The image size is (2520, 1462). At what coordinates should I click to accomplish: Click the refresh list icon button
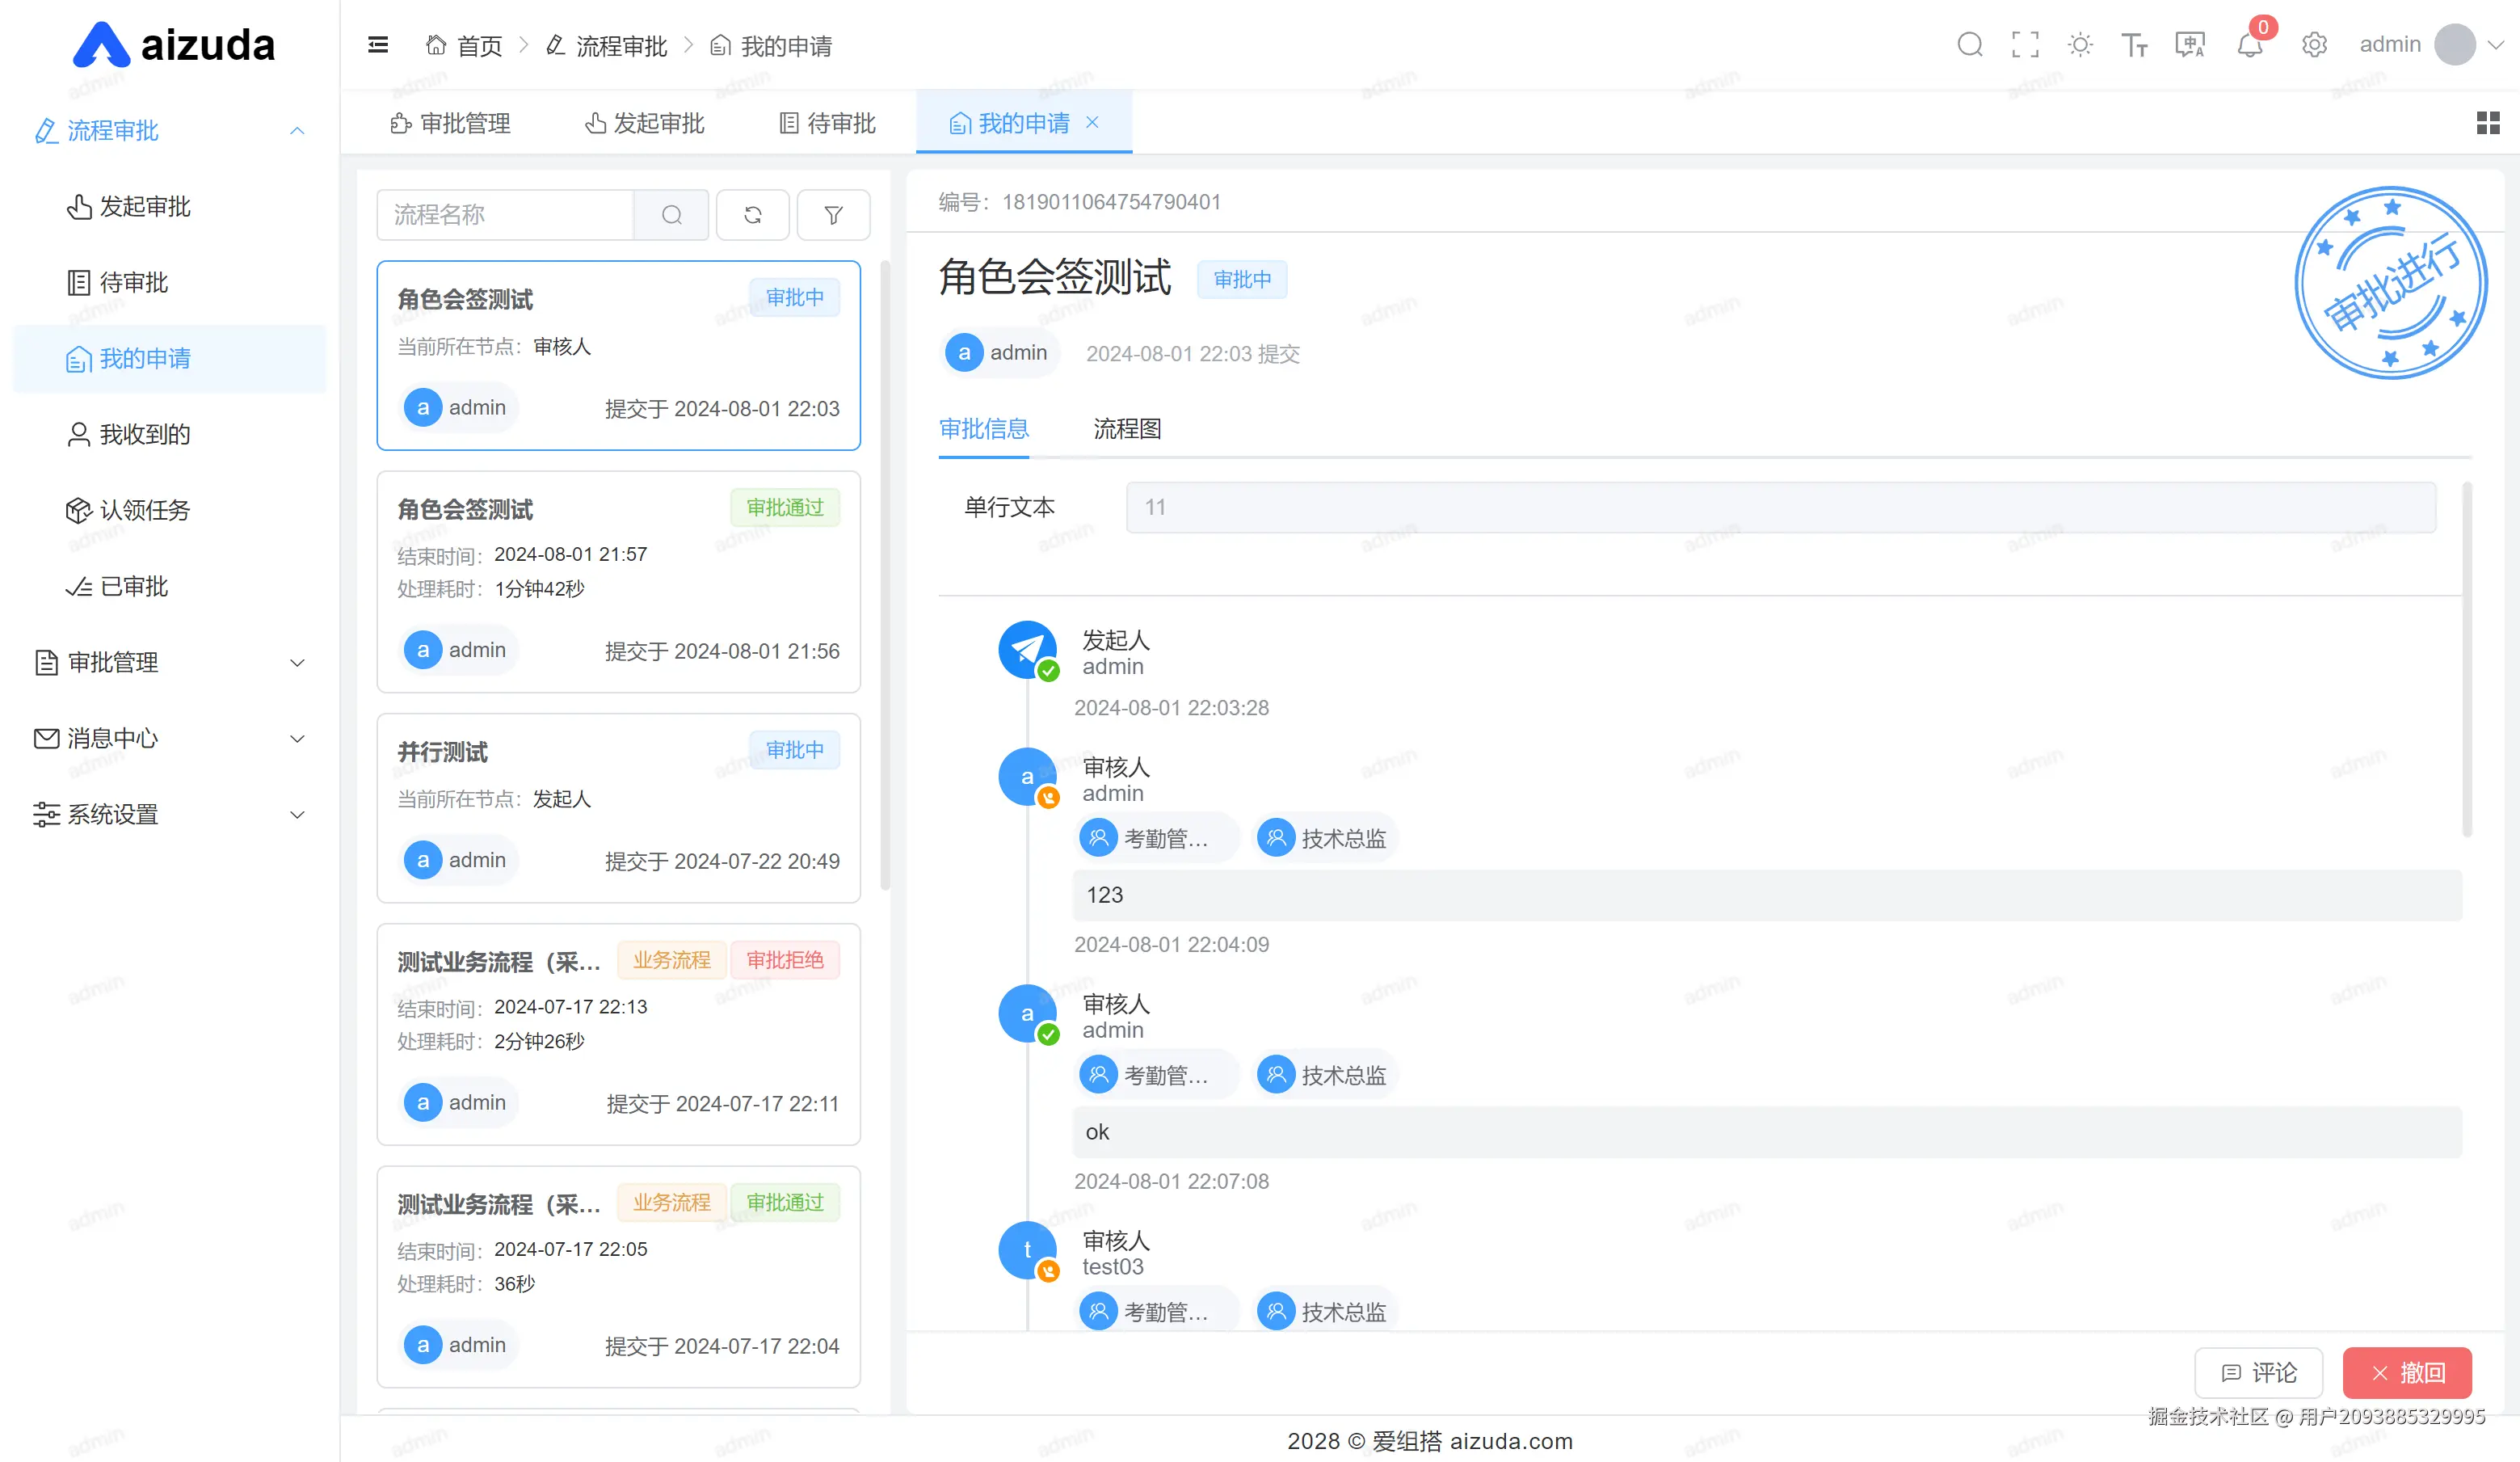[x=753, y=215]
